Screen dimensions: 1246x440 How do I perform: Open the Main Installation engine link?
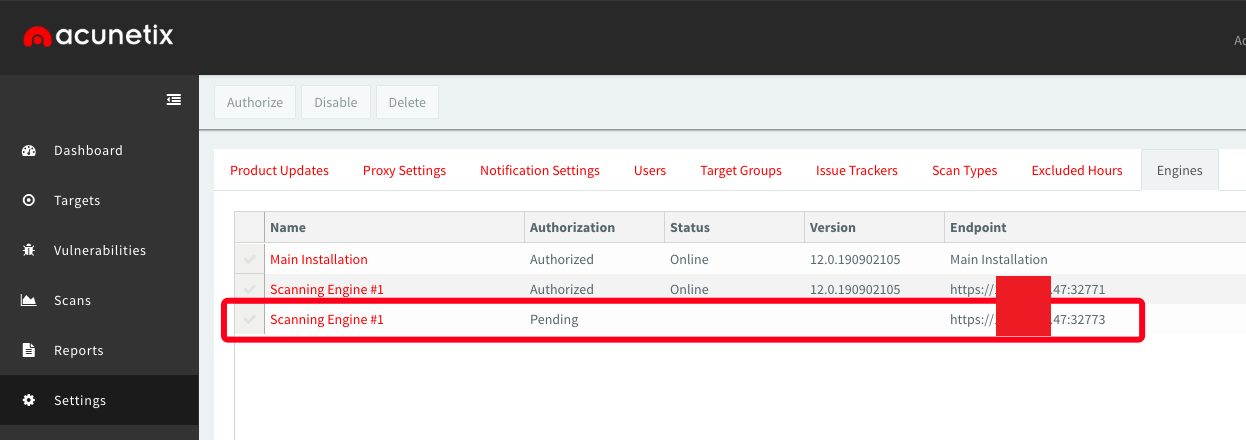click(318, 260)
